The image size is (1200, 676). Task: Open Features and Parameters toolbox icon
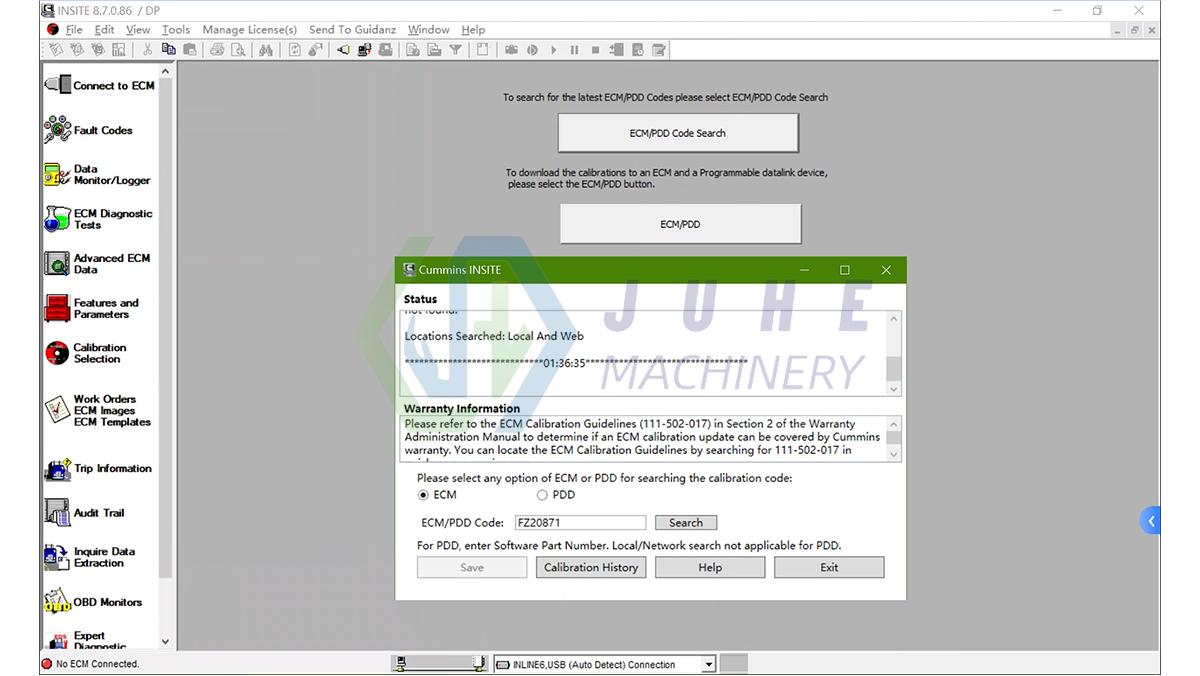[x=57, y=308]
